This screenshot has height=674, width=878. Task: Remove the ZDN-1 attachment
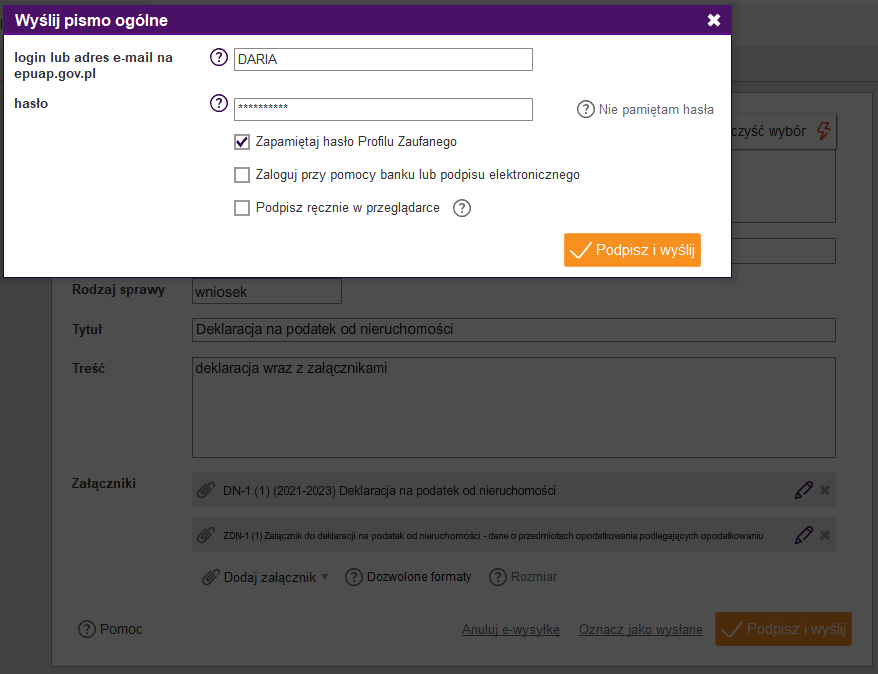825,535
